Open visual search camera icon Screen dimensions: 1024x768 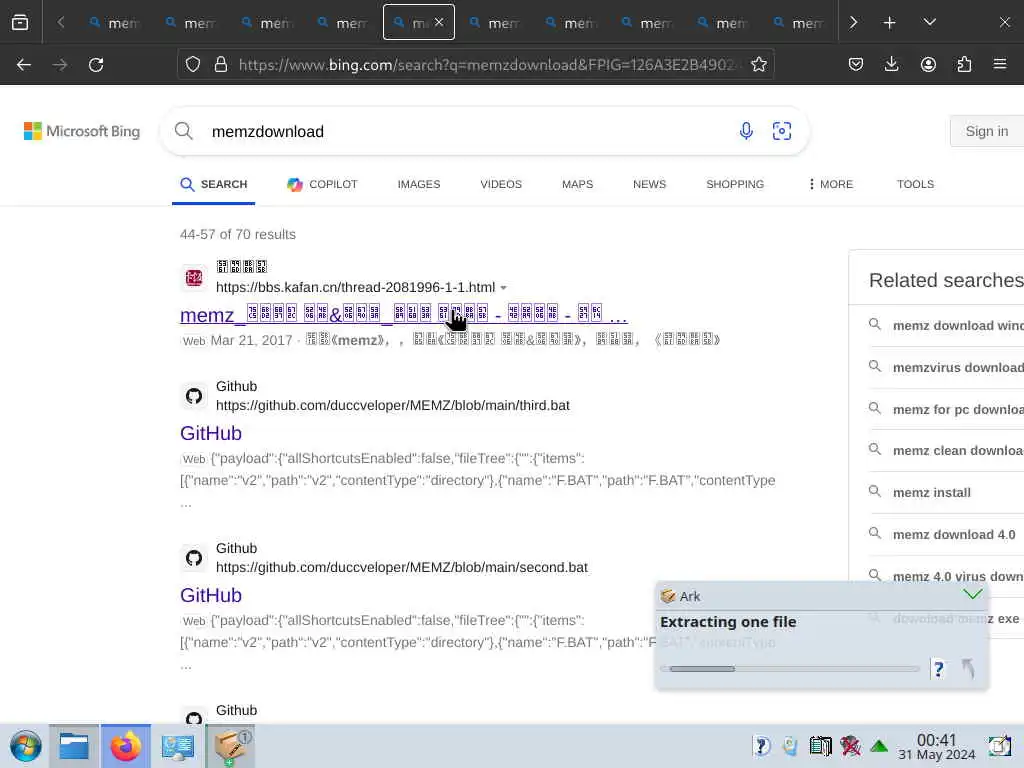point(782,131)
